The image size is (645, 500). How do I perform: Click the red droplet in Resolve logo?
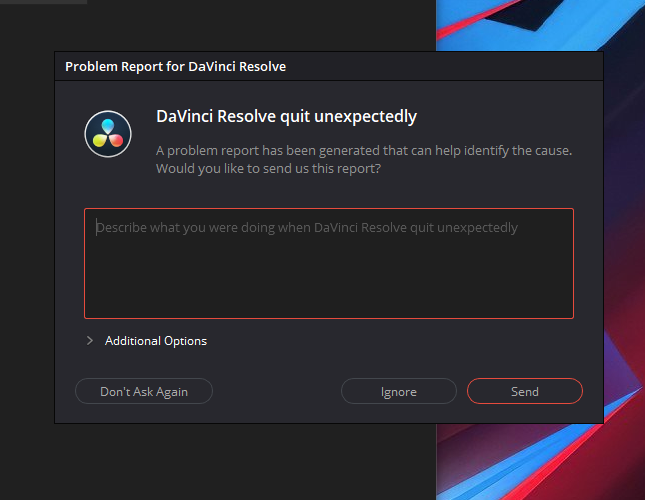coord(116,140)
